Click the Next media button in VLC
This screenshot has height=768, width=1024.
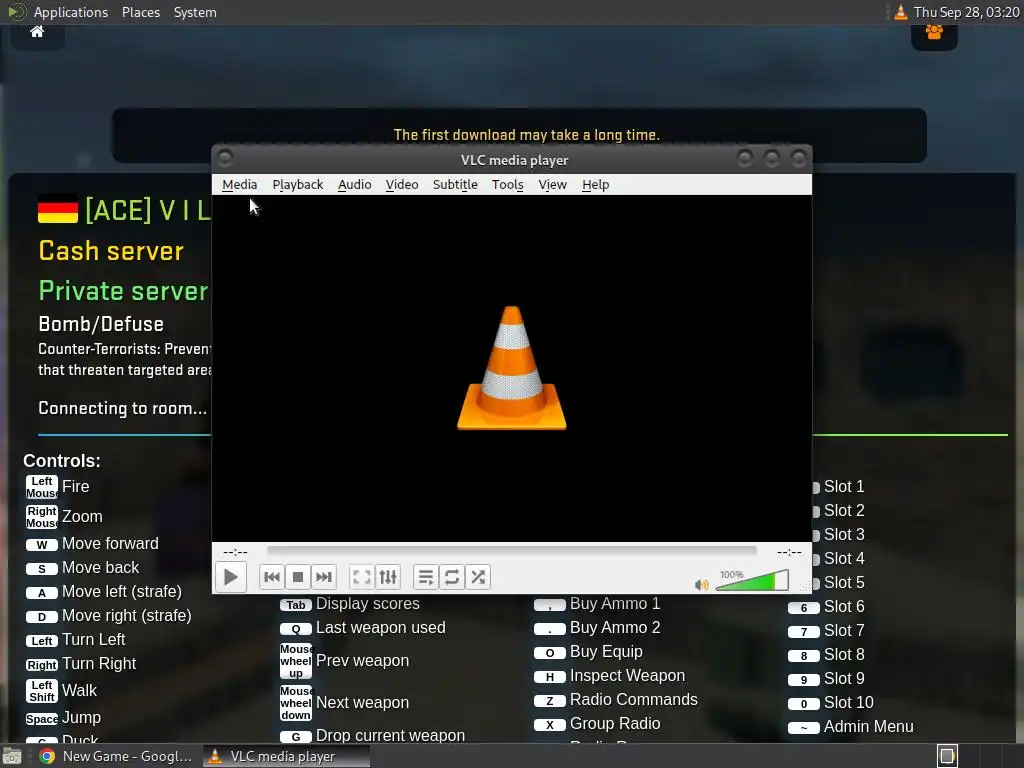pyautogui.click(x=324, y=577)
